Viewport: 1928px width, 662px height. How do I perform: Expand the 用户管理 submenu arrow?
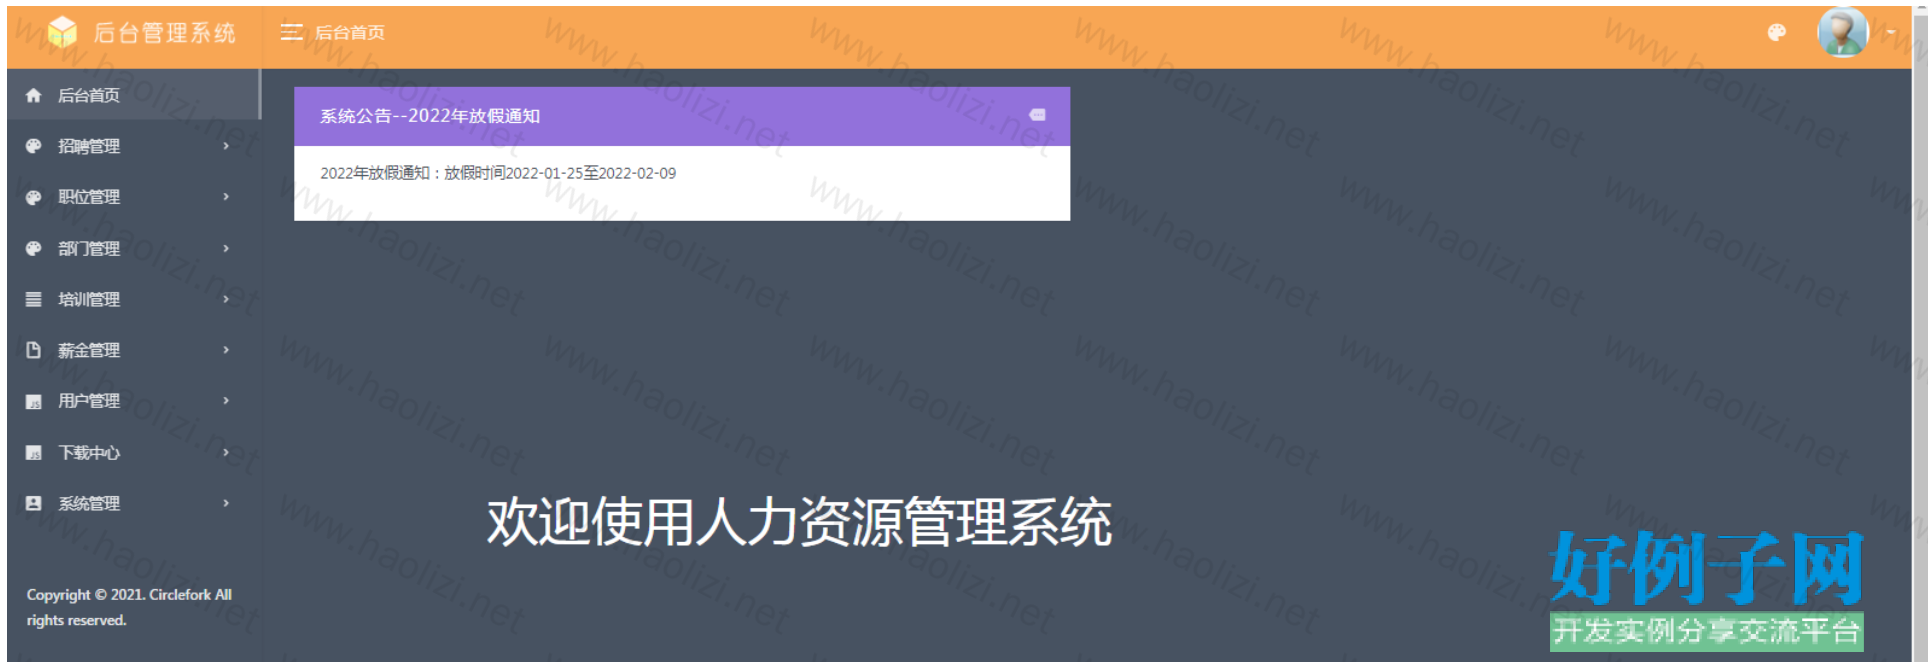point(226,401)
